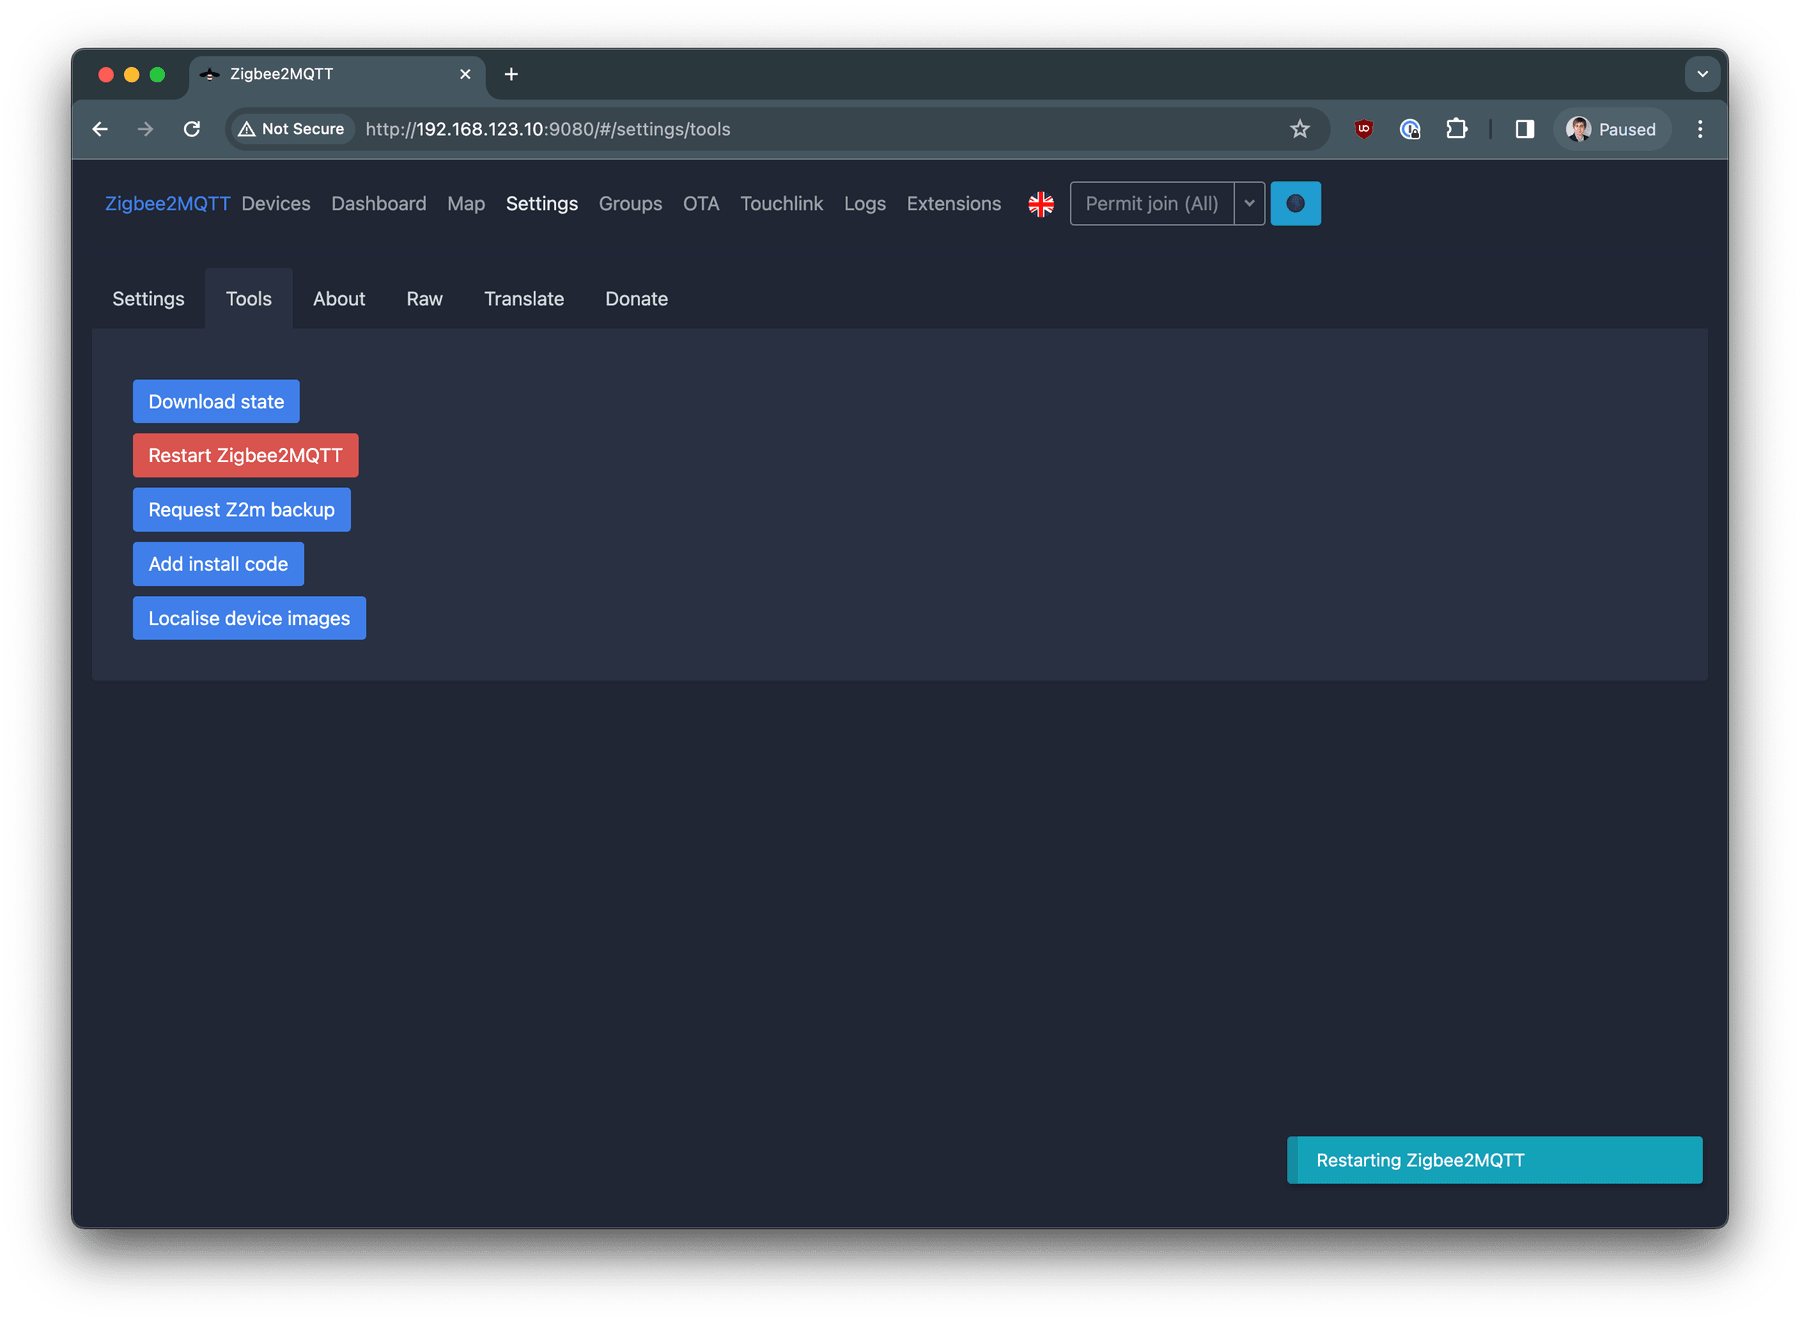Bookmark the page using the star icon
This screenshot has height=1323, width=1800.
1299,129
